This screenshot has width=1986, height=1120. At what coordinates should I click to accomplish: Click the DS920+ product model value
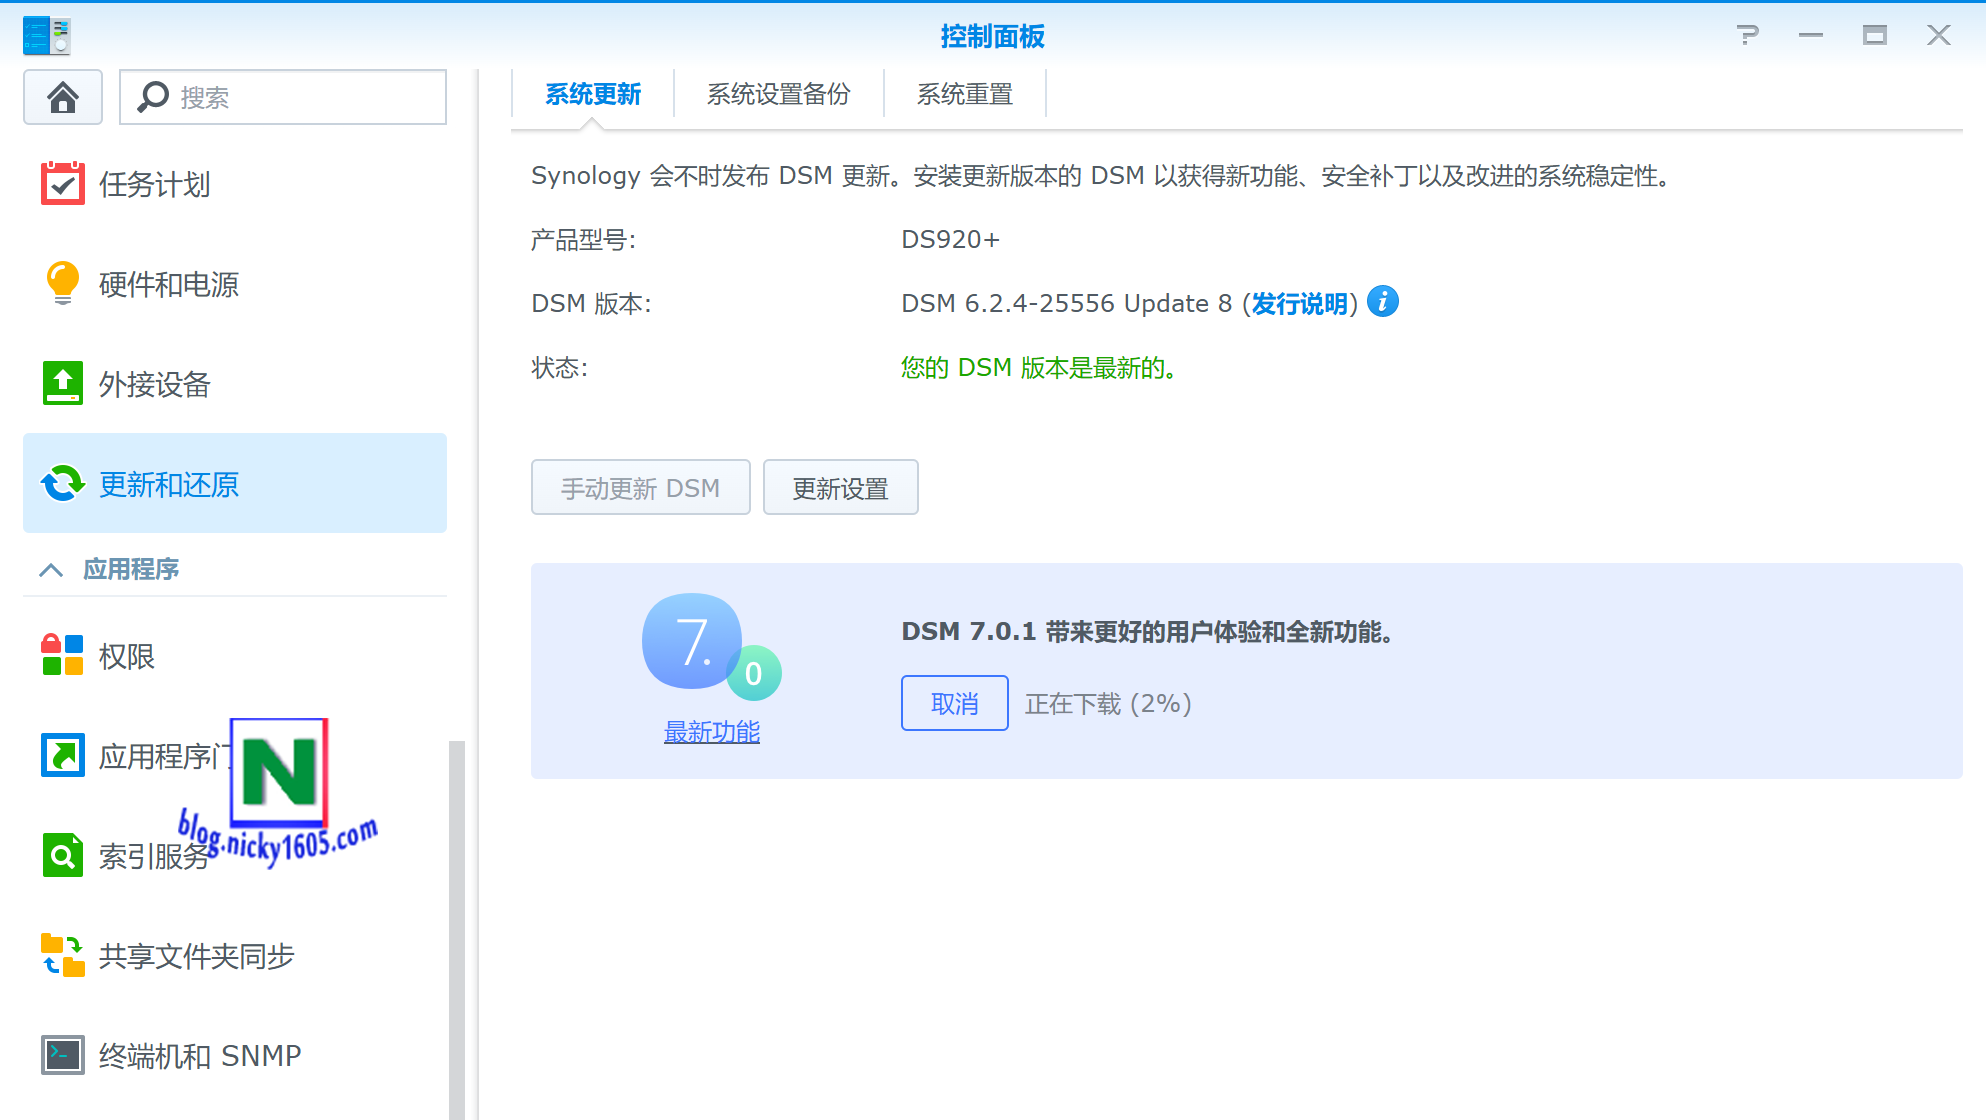point(950,240)
